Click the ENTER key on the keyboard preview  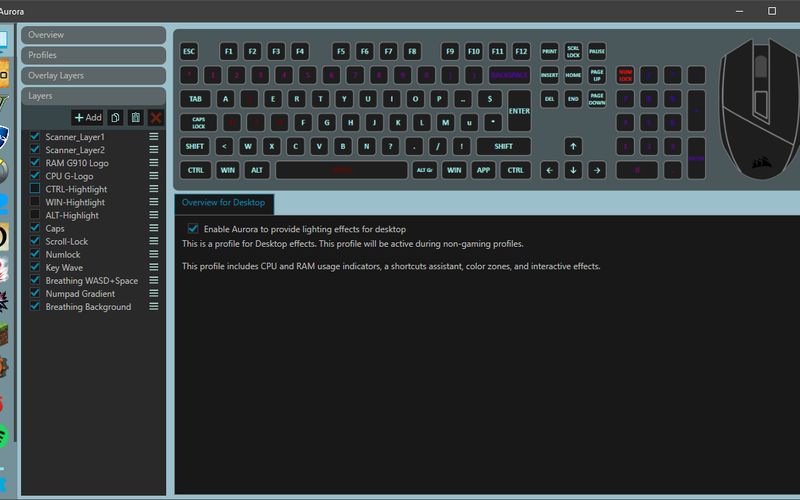[519, 111]
